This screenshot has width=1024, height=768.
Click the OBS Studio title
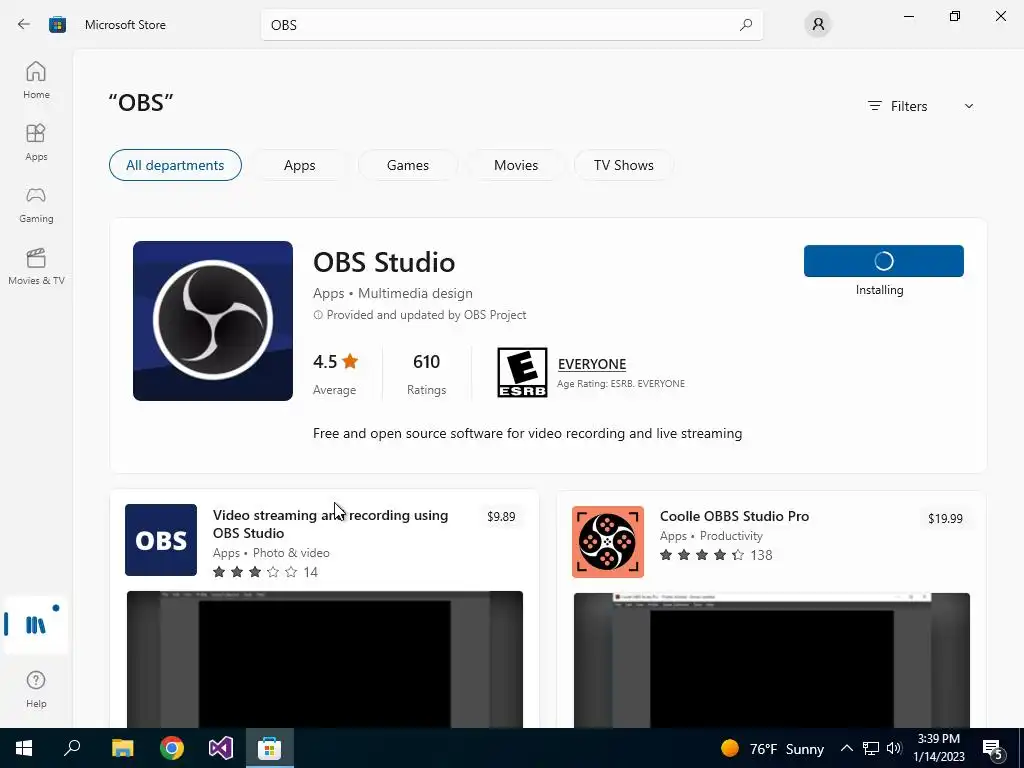tap(384, 263)
